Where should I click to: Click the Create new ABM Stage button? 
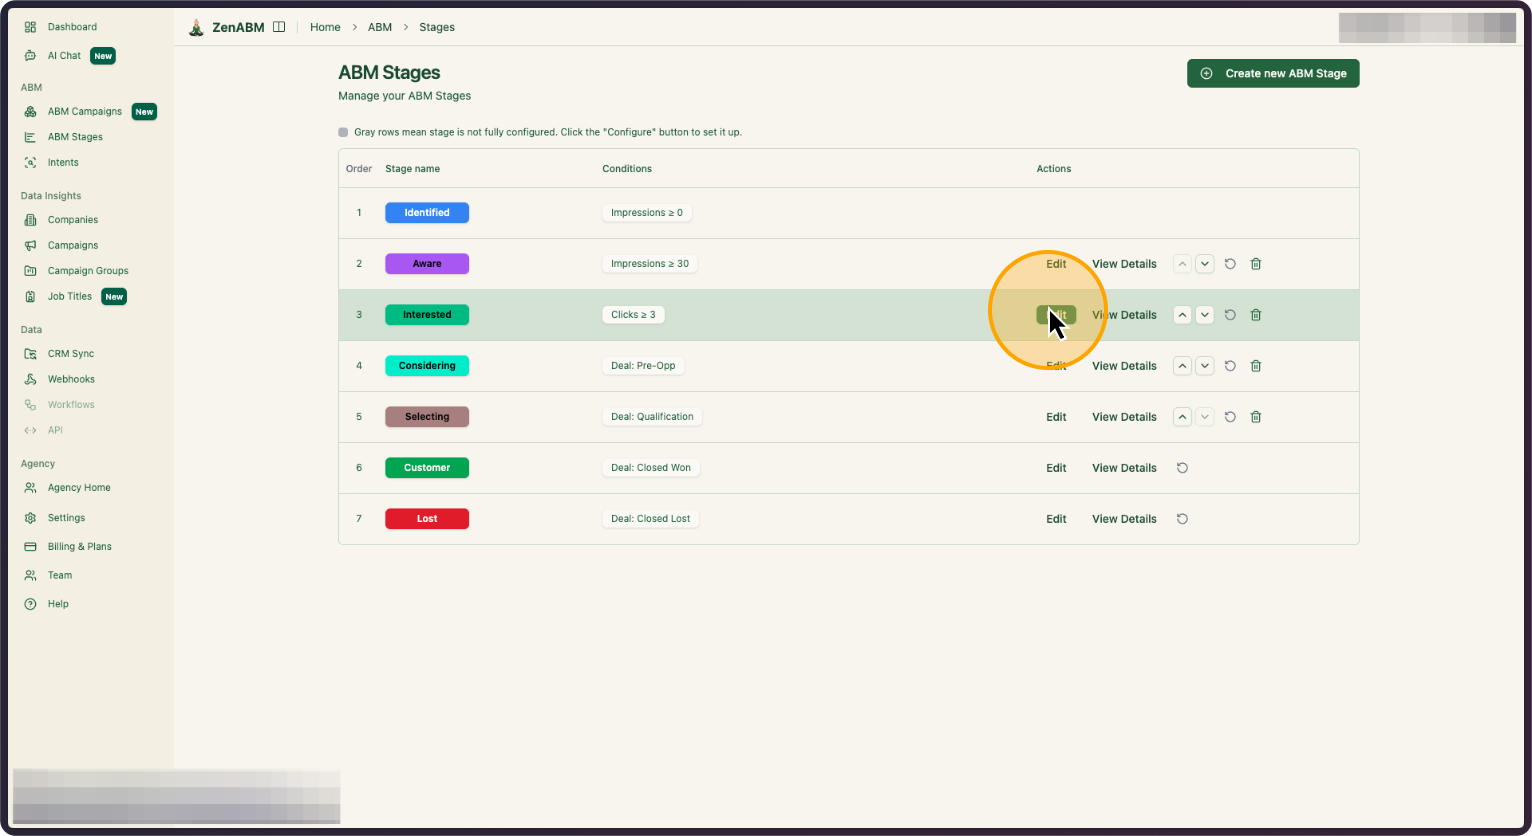point(1272,73)
